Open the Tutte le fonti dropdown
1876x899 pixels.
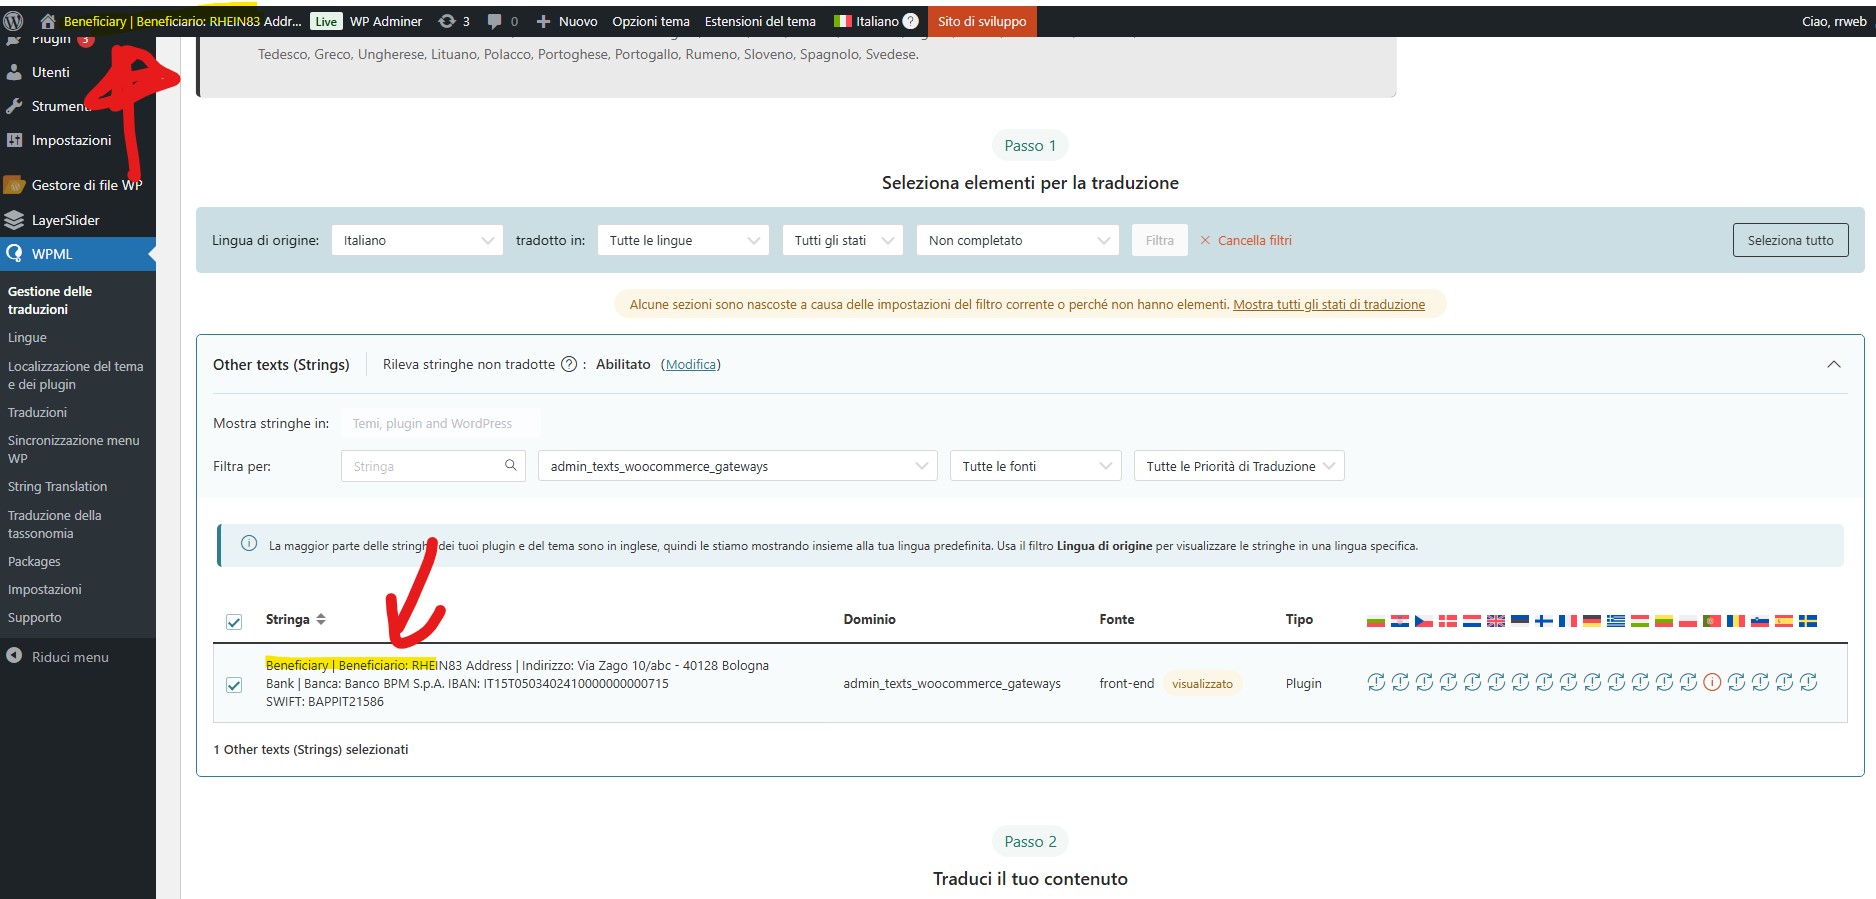[1035, 466]
